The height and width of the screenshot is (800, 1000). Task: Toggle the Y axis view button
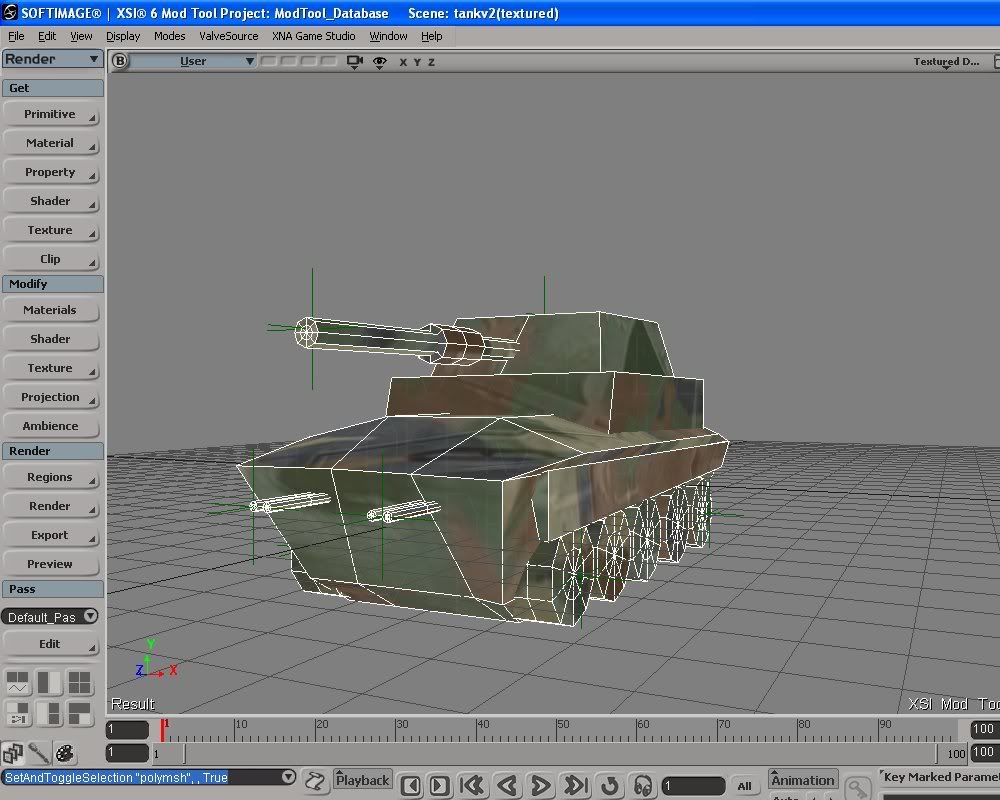417,62
